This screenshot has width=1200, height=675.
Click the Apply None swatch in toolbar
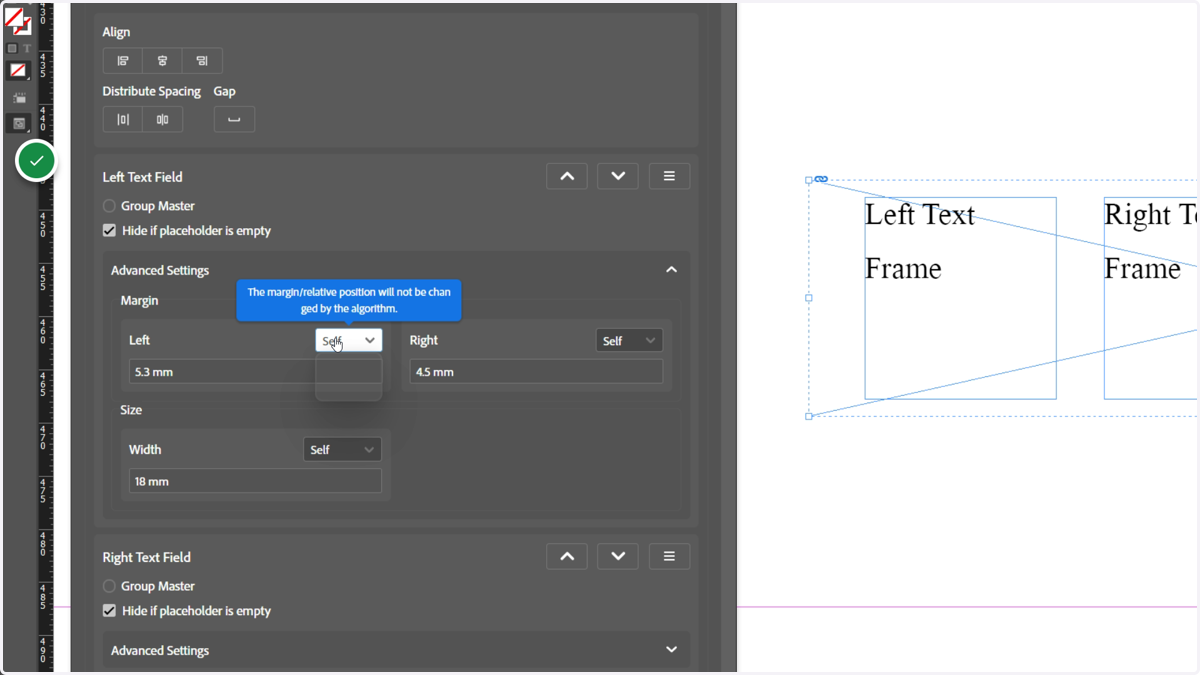click(18, 70)
